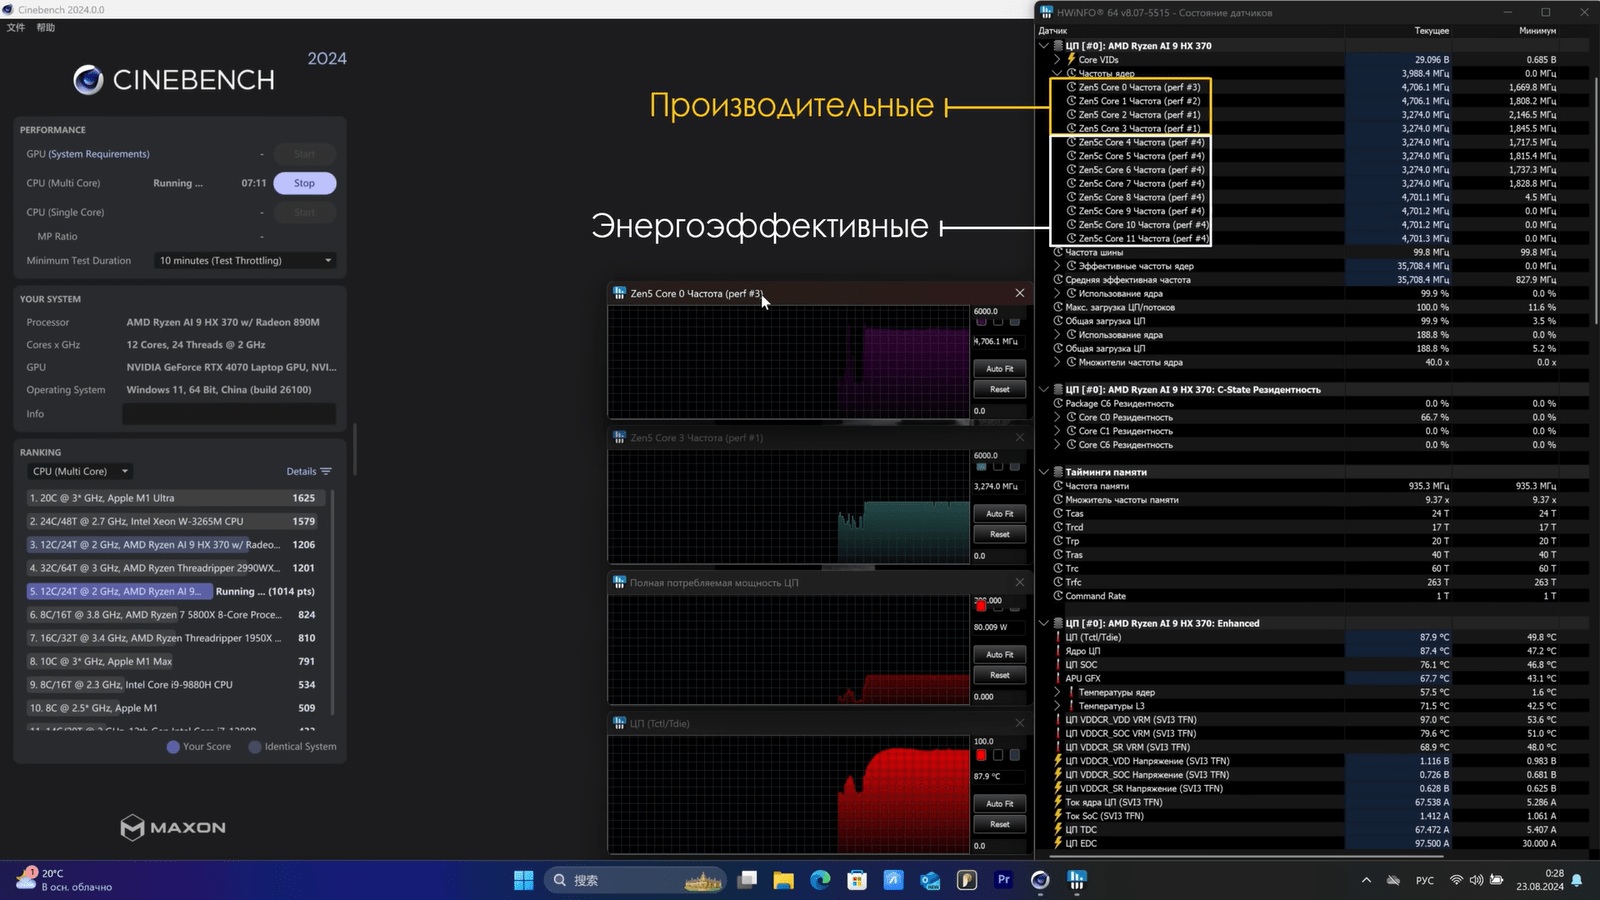Open the Minimum Test Duration dropdown
This screenshot has height=900, width=1600.
245,261
